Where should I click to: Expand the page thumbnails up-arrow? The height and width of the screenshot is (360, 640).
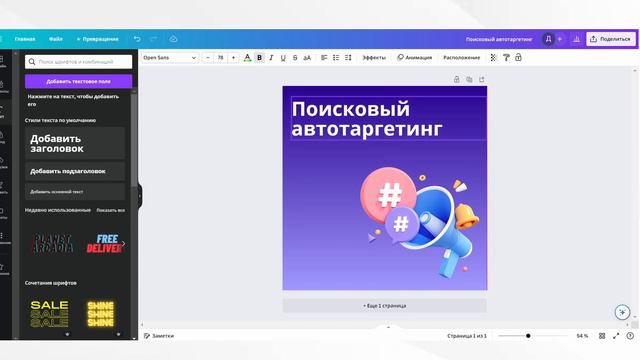pos(388,327)
